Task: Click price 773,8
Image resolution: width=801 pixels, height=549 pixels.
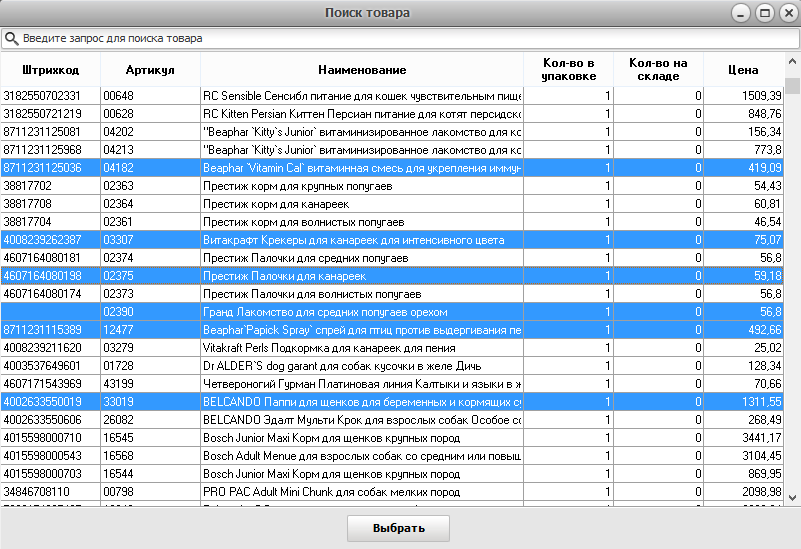Action: point(768,150)
